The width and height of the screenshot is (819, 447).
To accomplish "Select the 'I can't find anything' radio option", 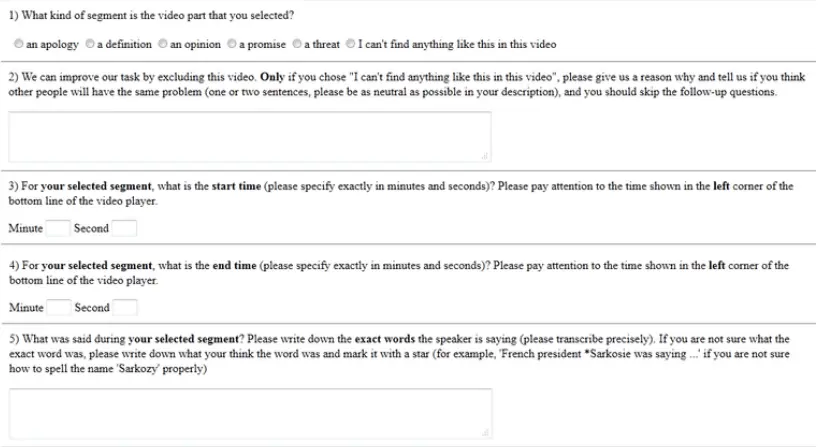I will tap(350, 44).
